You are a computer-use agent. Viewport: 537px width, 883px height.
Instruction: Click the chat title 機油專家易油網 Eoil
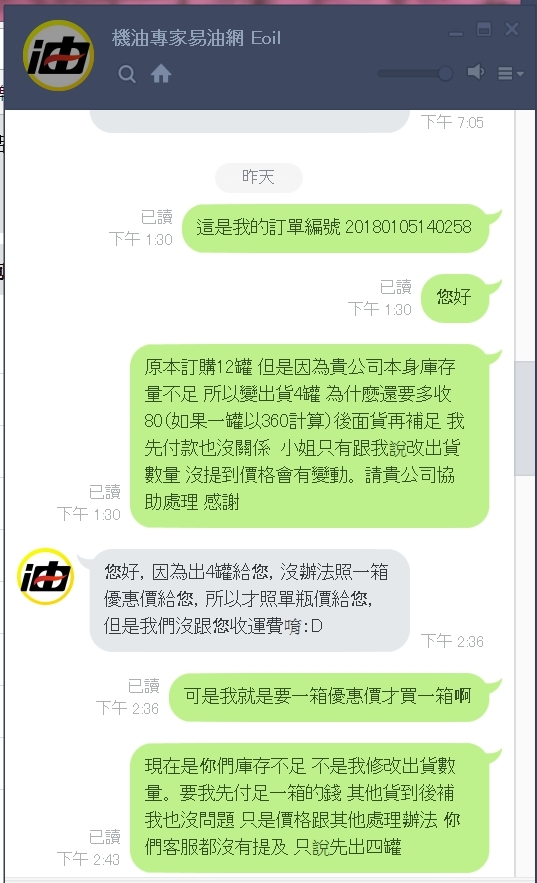196,38
